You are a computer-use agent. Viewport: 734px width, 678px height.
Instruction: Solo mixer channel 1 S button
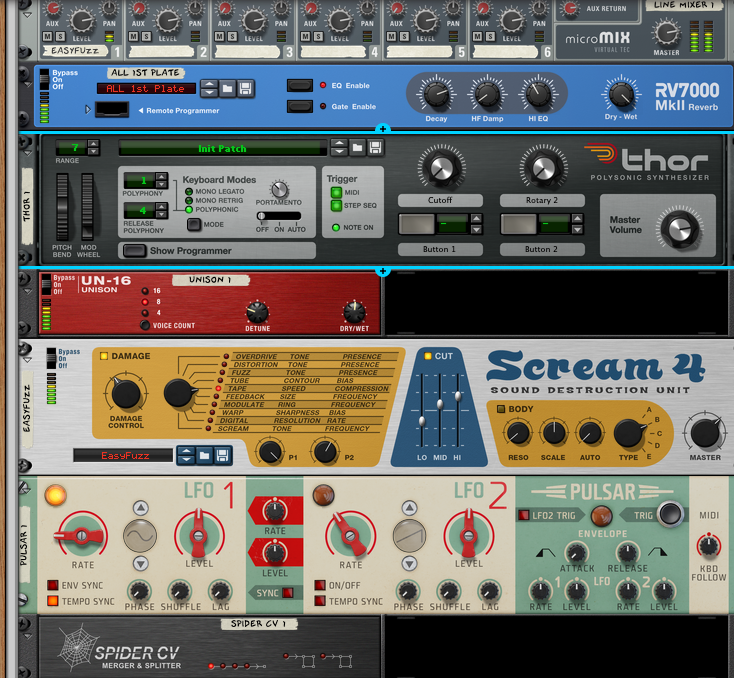click(60, 37)
